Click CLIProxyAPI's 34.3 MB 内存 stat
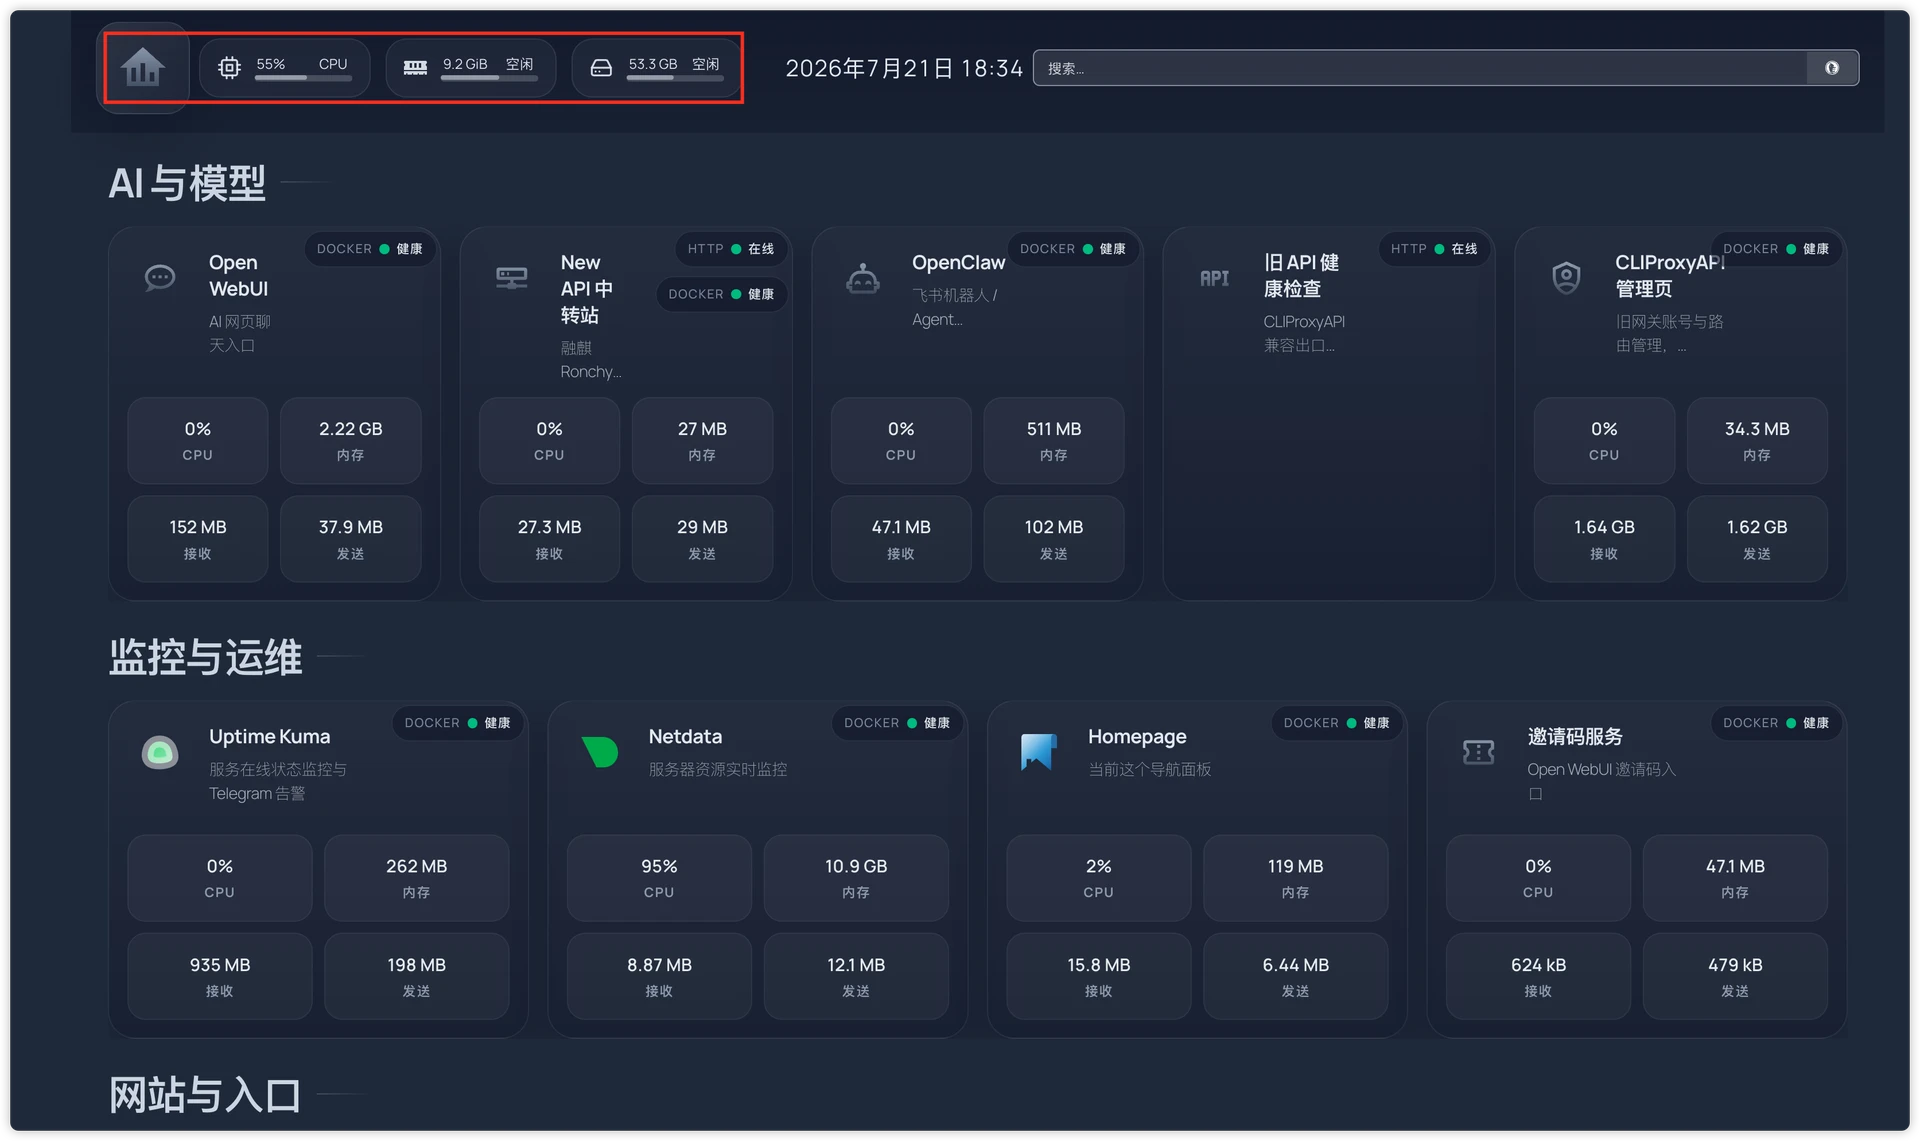This screenshot has height=1141, width=1920. 1757,440
